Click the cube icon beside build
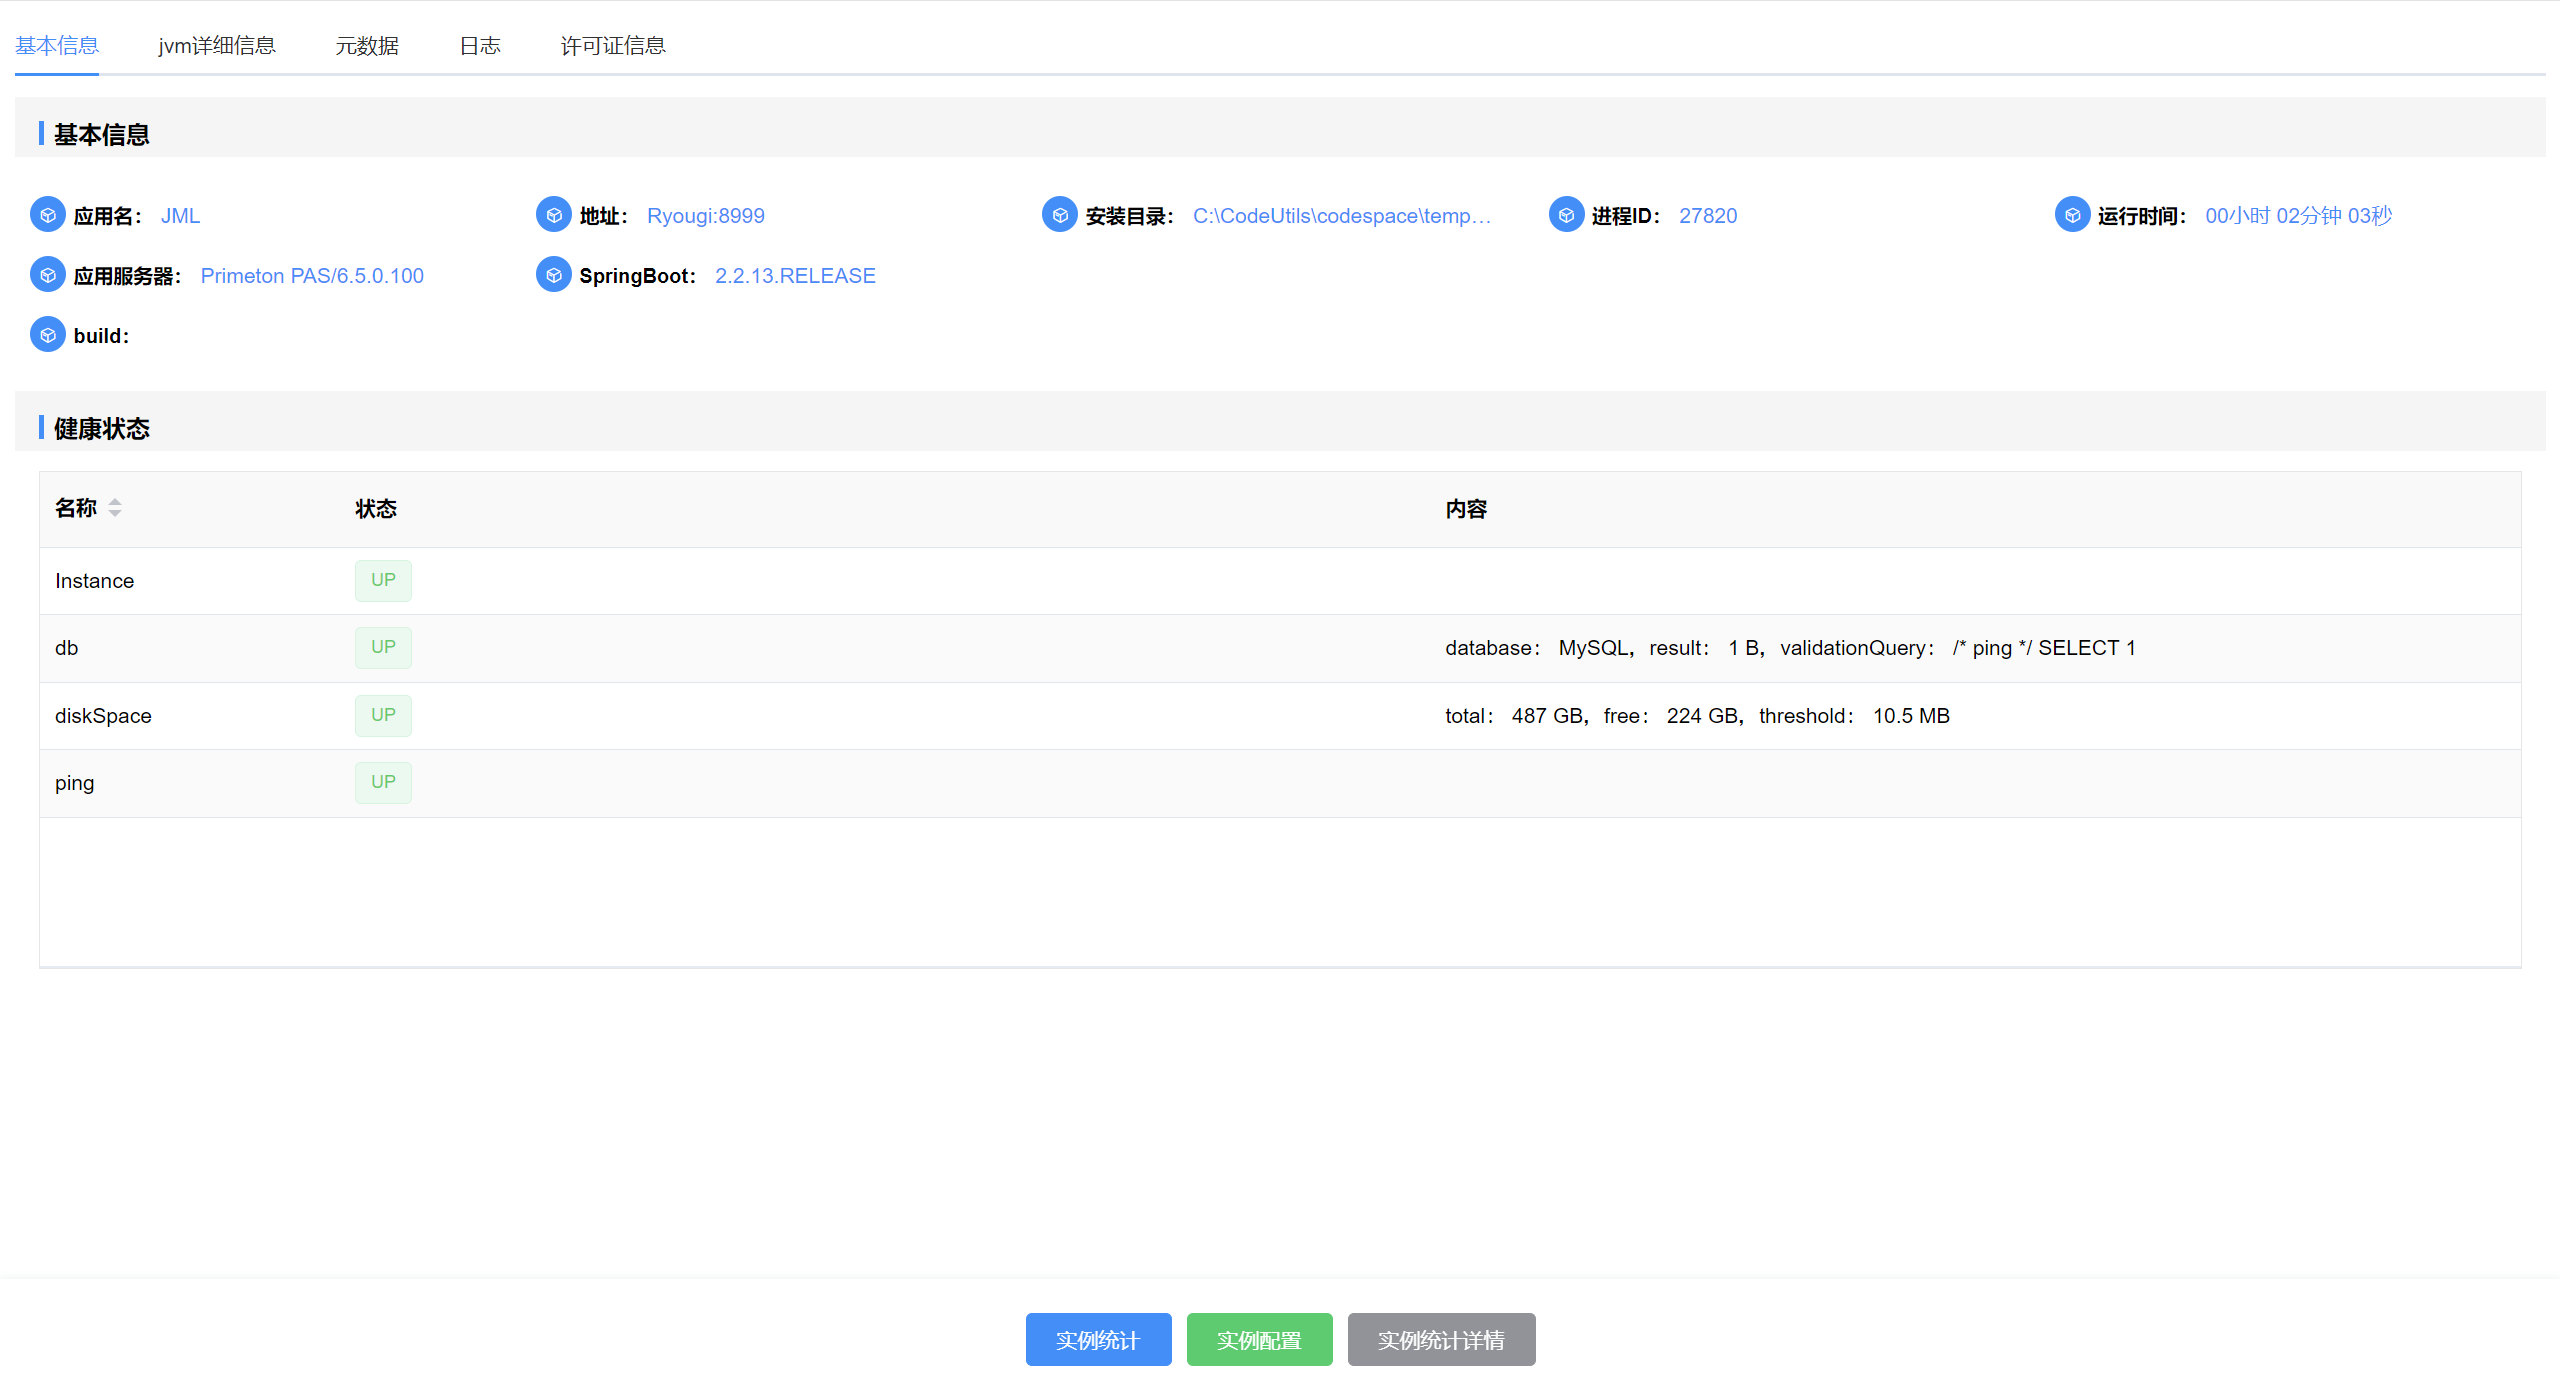Screen dimensions: 2560x1398 (47, 335)
